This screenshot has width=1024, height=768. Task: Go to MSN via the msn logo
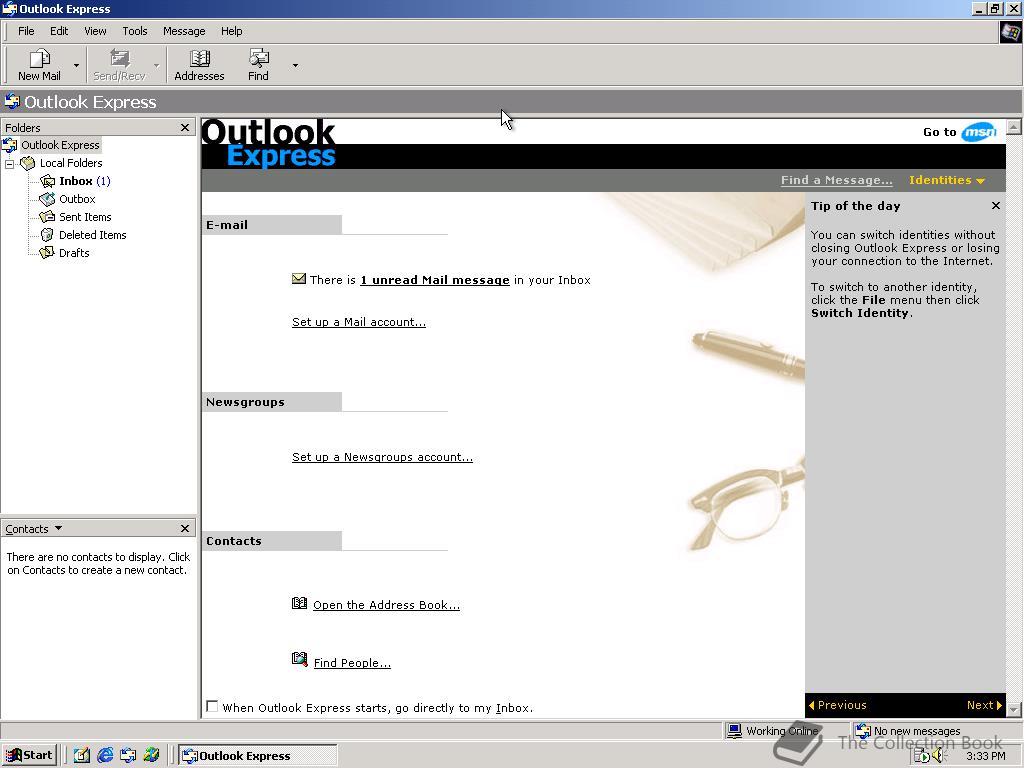point(979,132)
